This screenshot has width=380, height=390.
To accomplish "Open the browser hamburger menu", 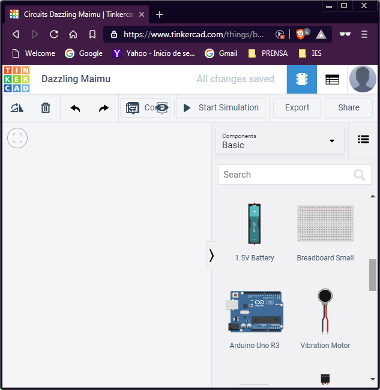I will (364, 34).
